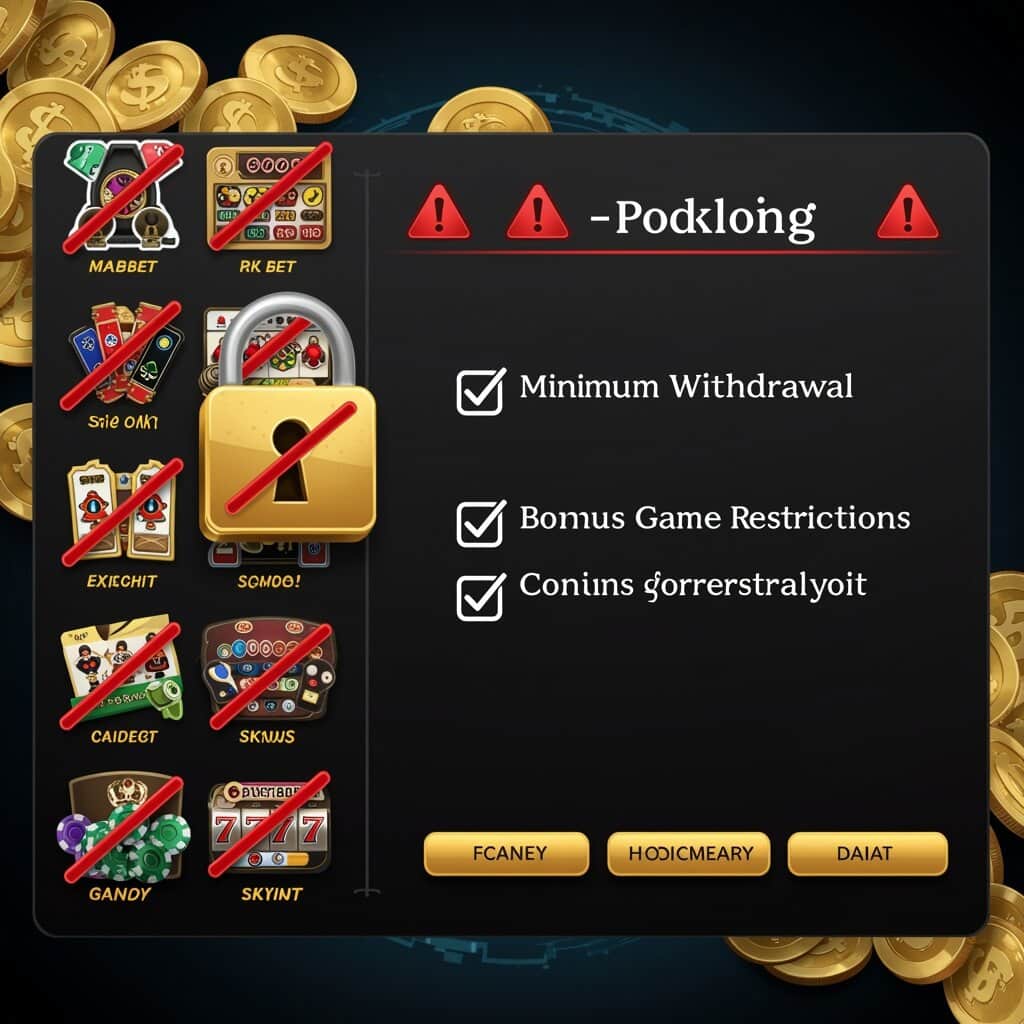Uncheck the Bonus Game Restrictions checkbox

481,524
